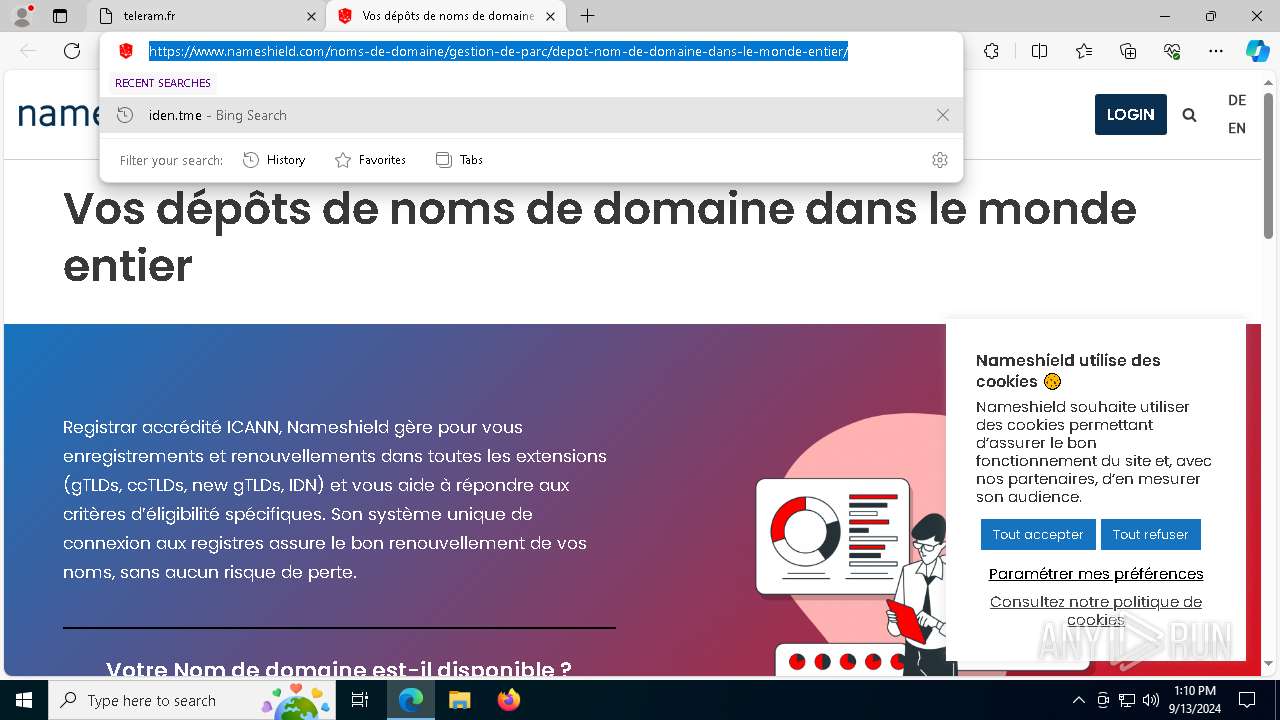Switch site language to DE
The width and height of the screenshot is (1280, 720).
pyautogui.click(x=1237, y=100)
